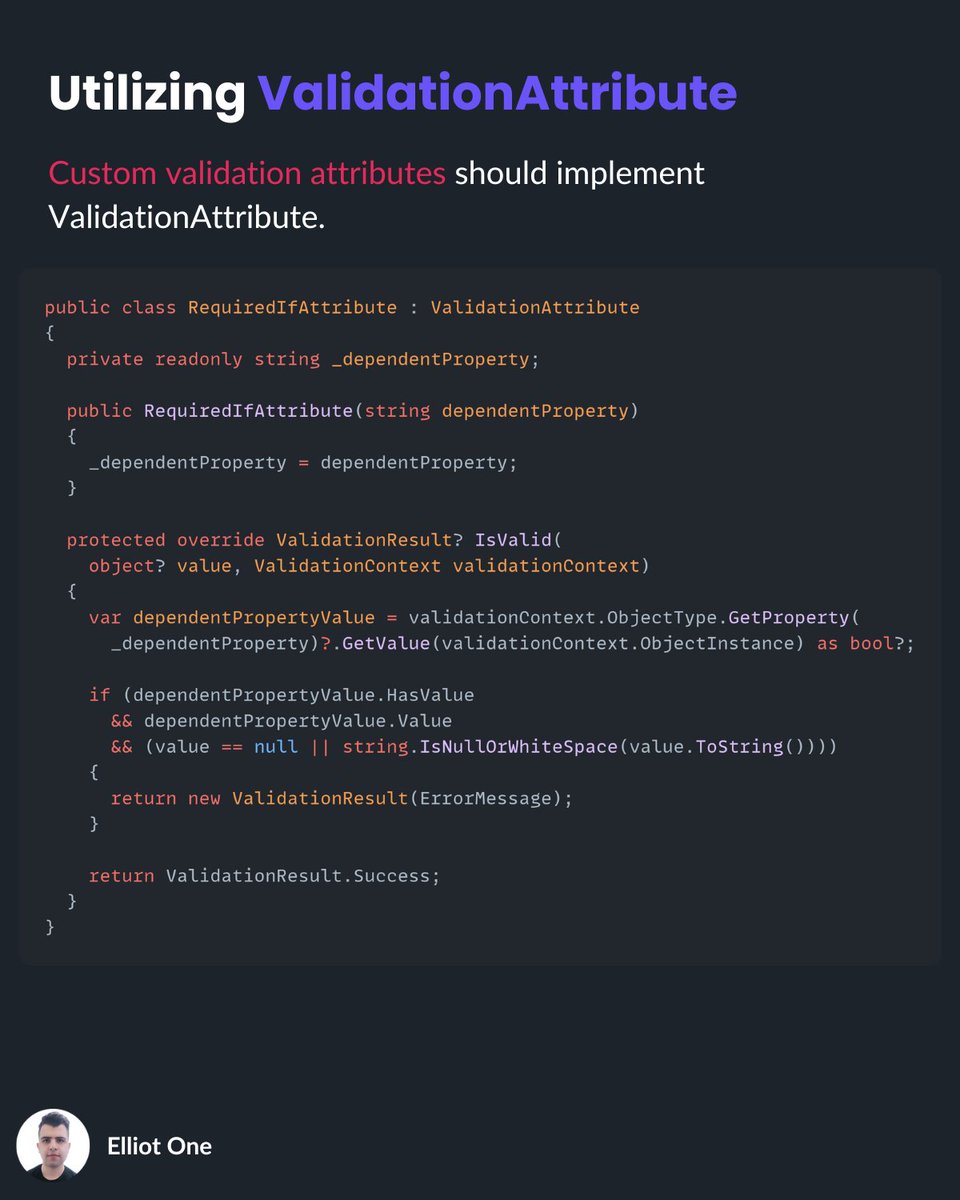Click the constructor line "public RequiredIfAttribute(string dependentProperty)"
This screenshot has height=1200, width=960.
[x=353, y=411]
